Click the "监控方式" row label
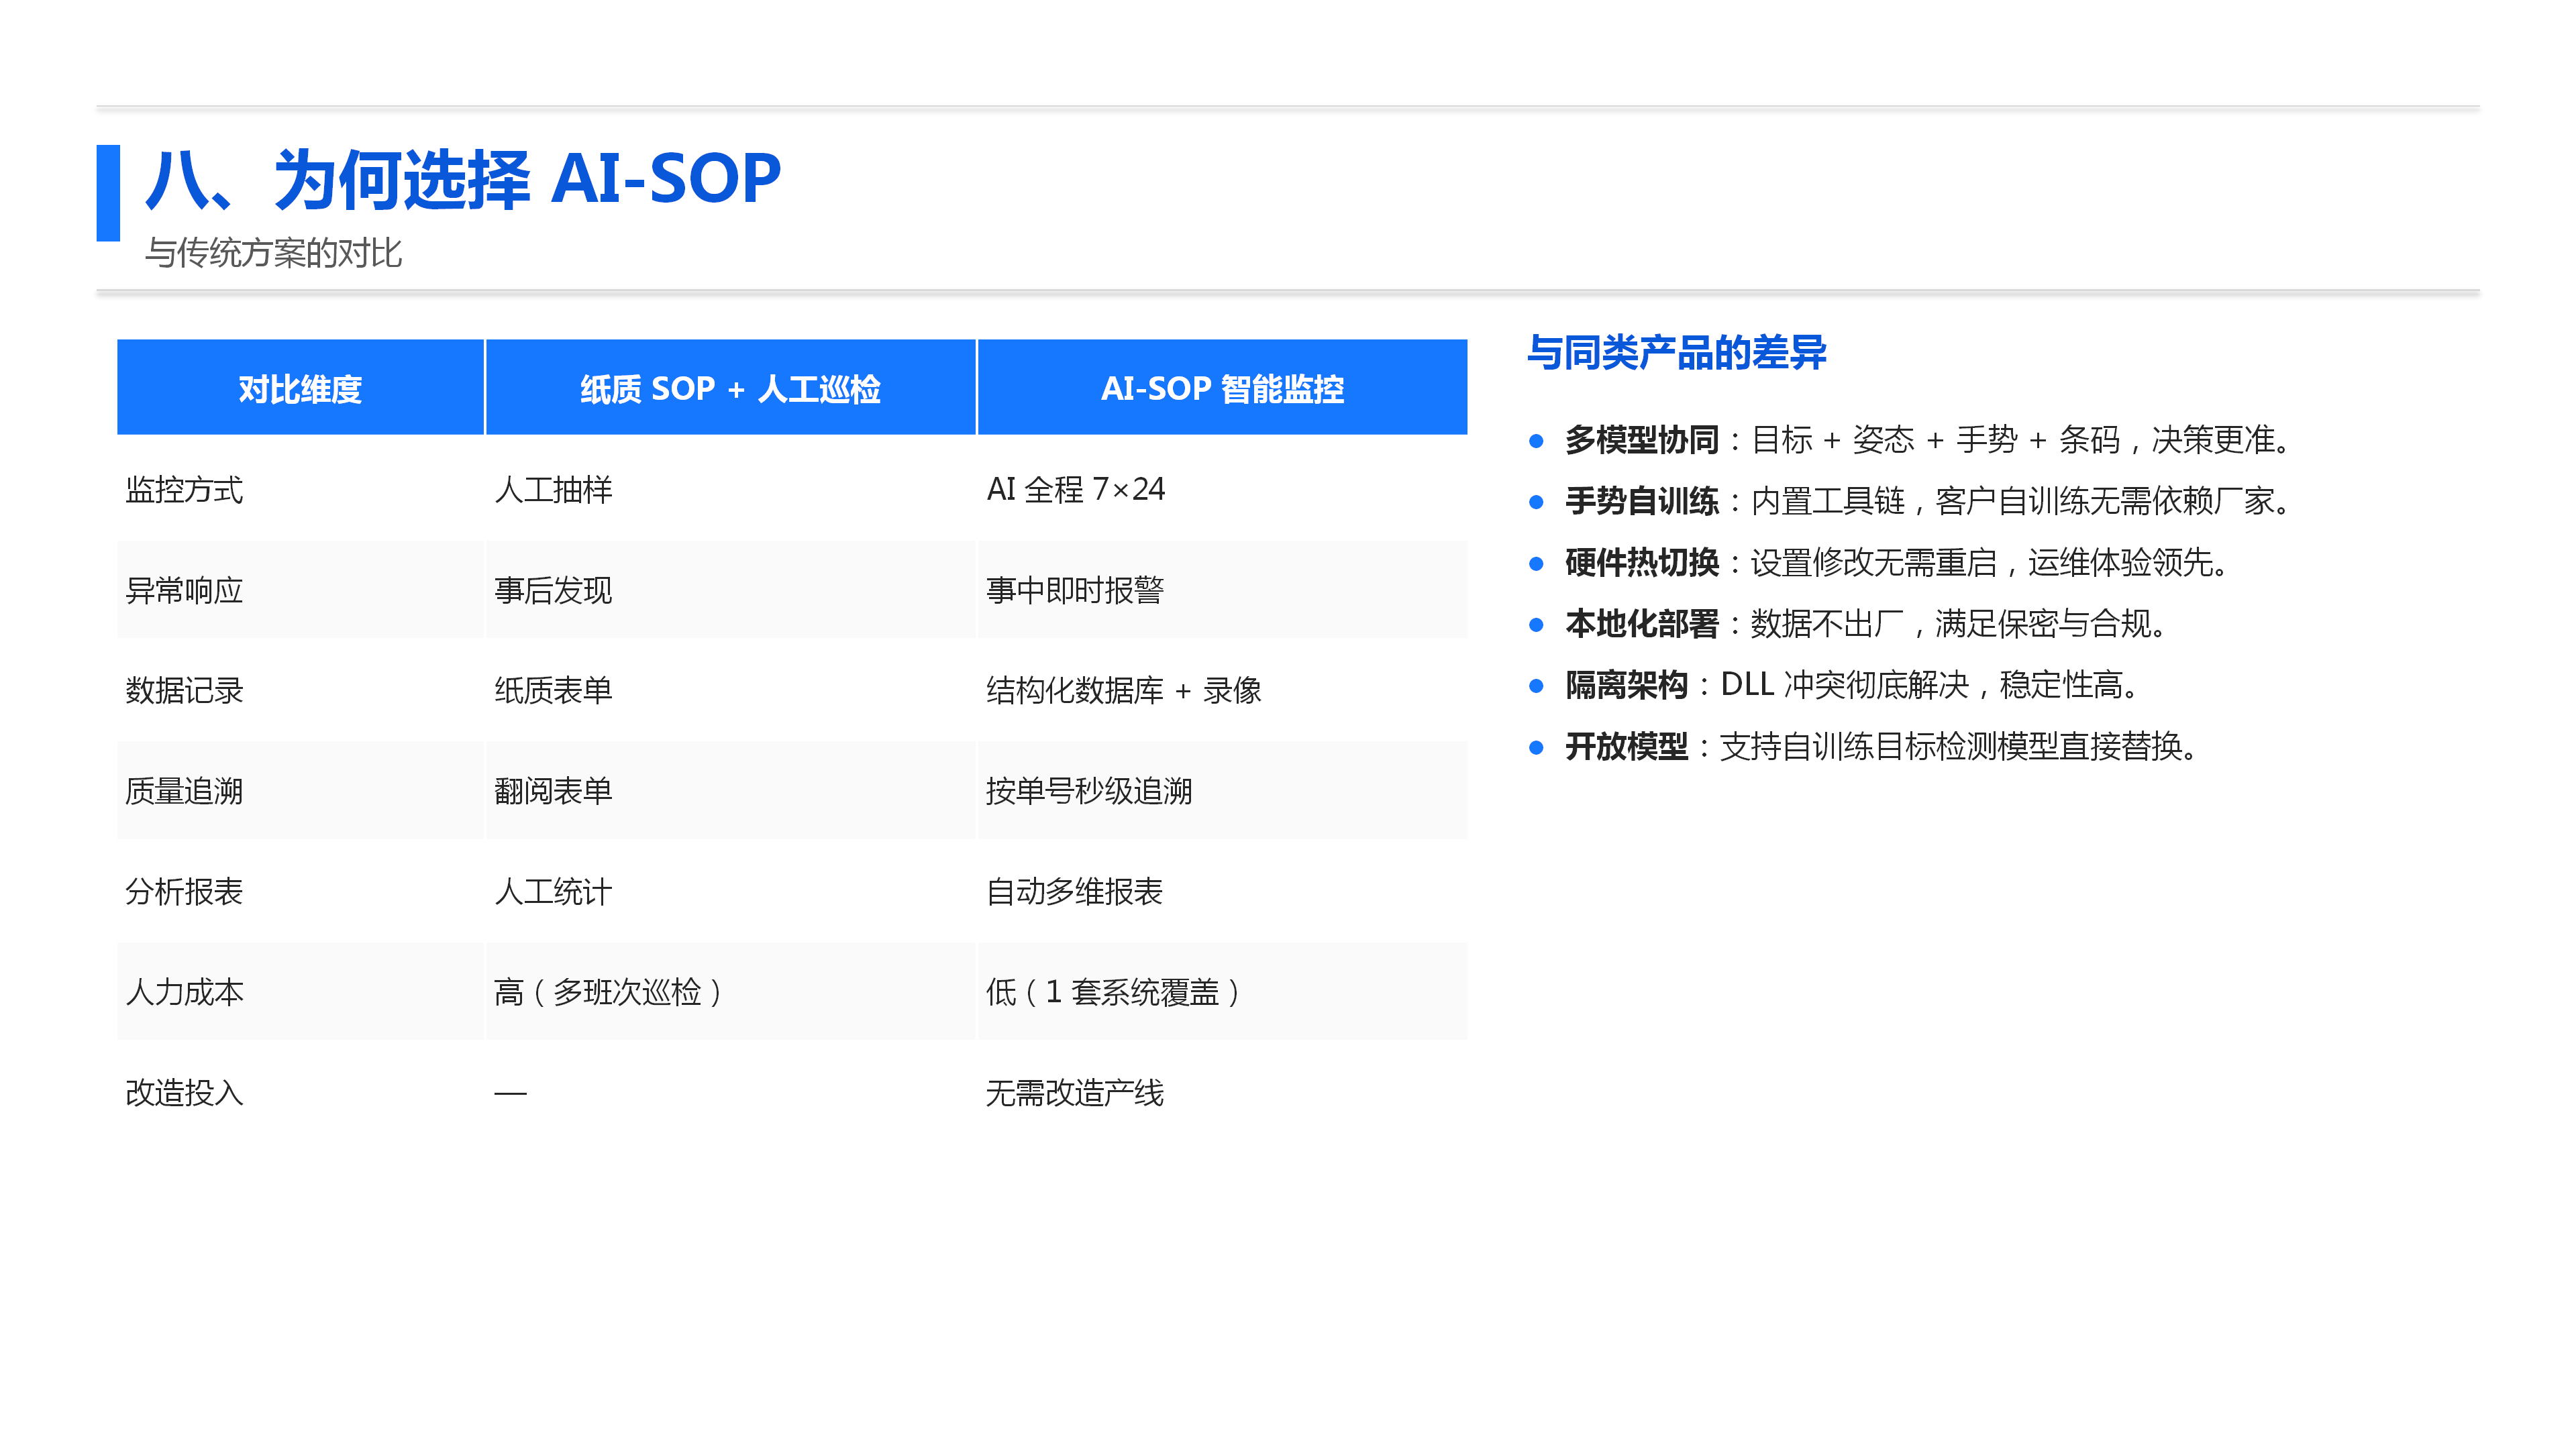Screen dimensions: 2576x1449 (184, 490)
